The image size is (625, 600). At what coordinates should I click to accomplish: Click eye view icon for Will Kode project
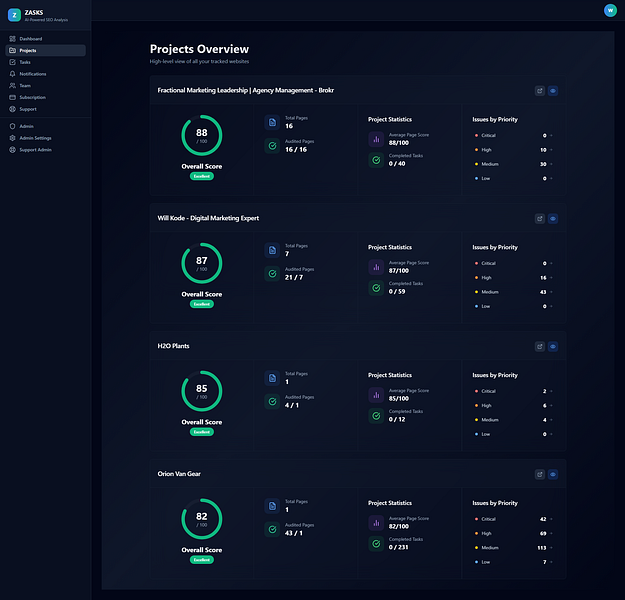point(553,218)
